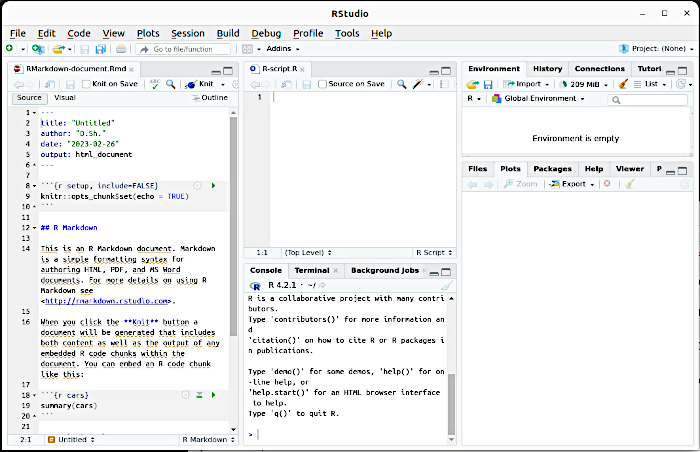Close the R-script.R tab
Screen dimensions: 700x452
[x=302, y=69]
